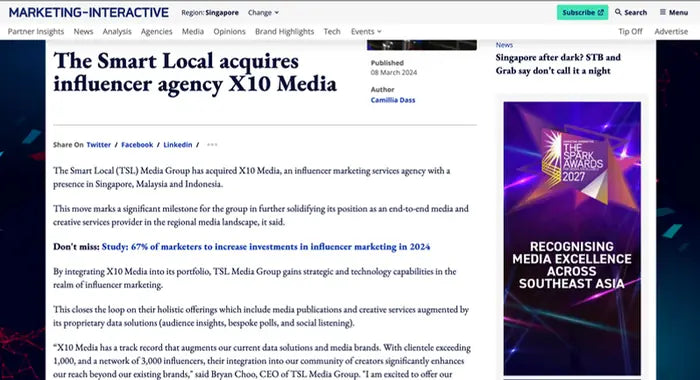Open Brand Highlights page

[x=284, y=31]
